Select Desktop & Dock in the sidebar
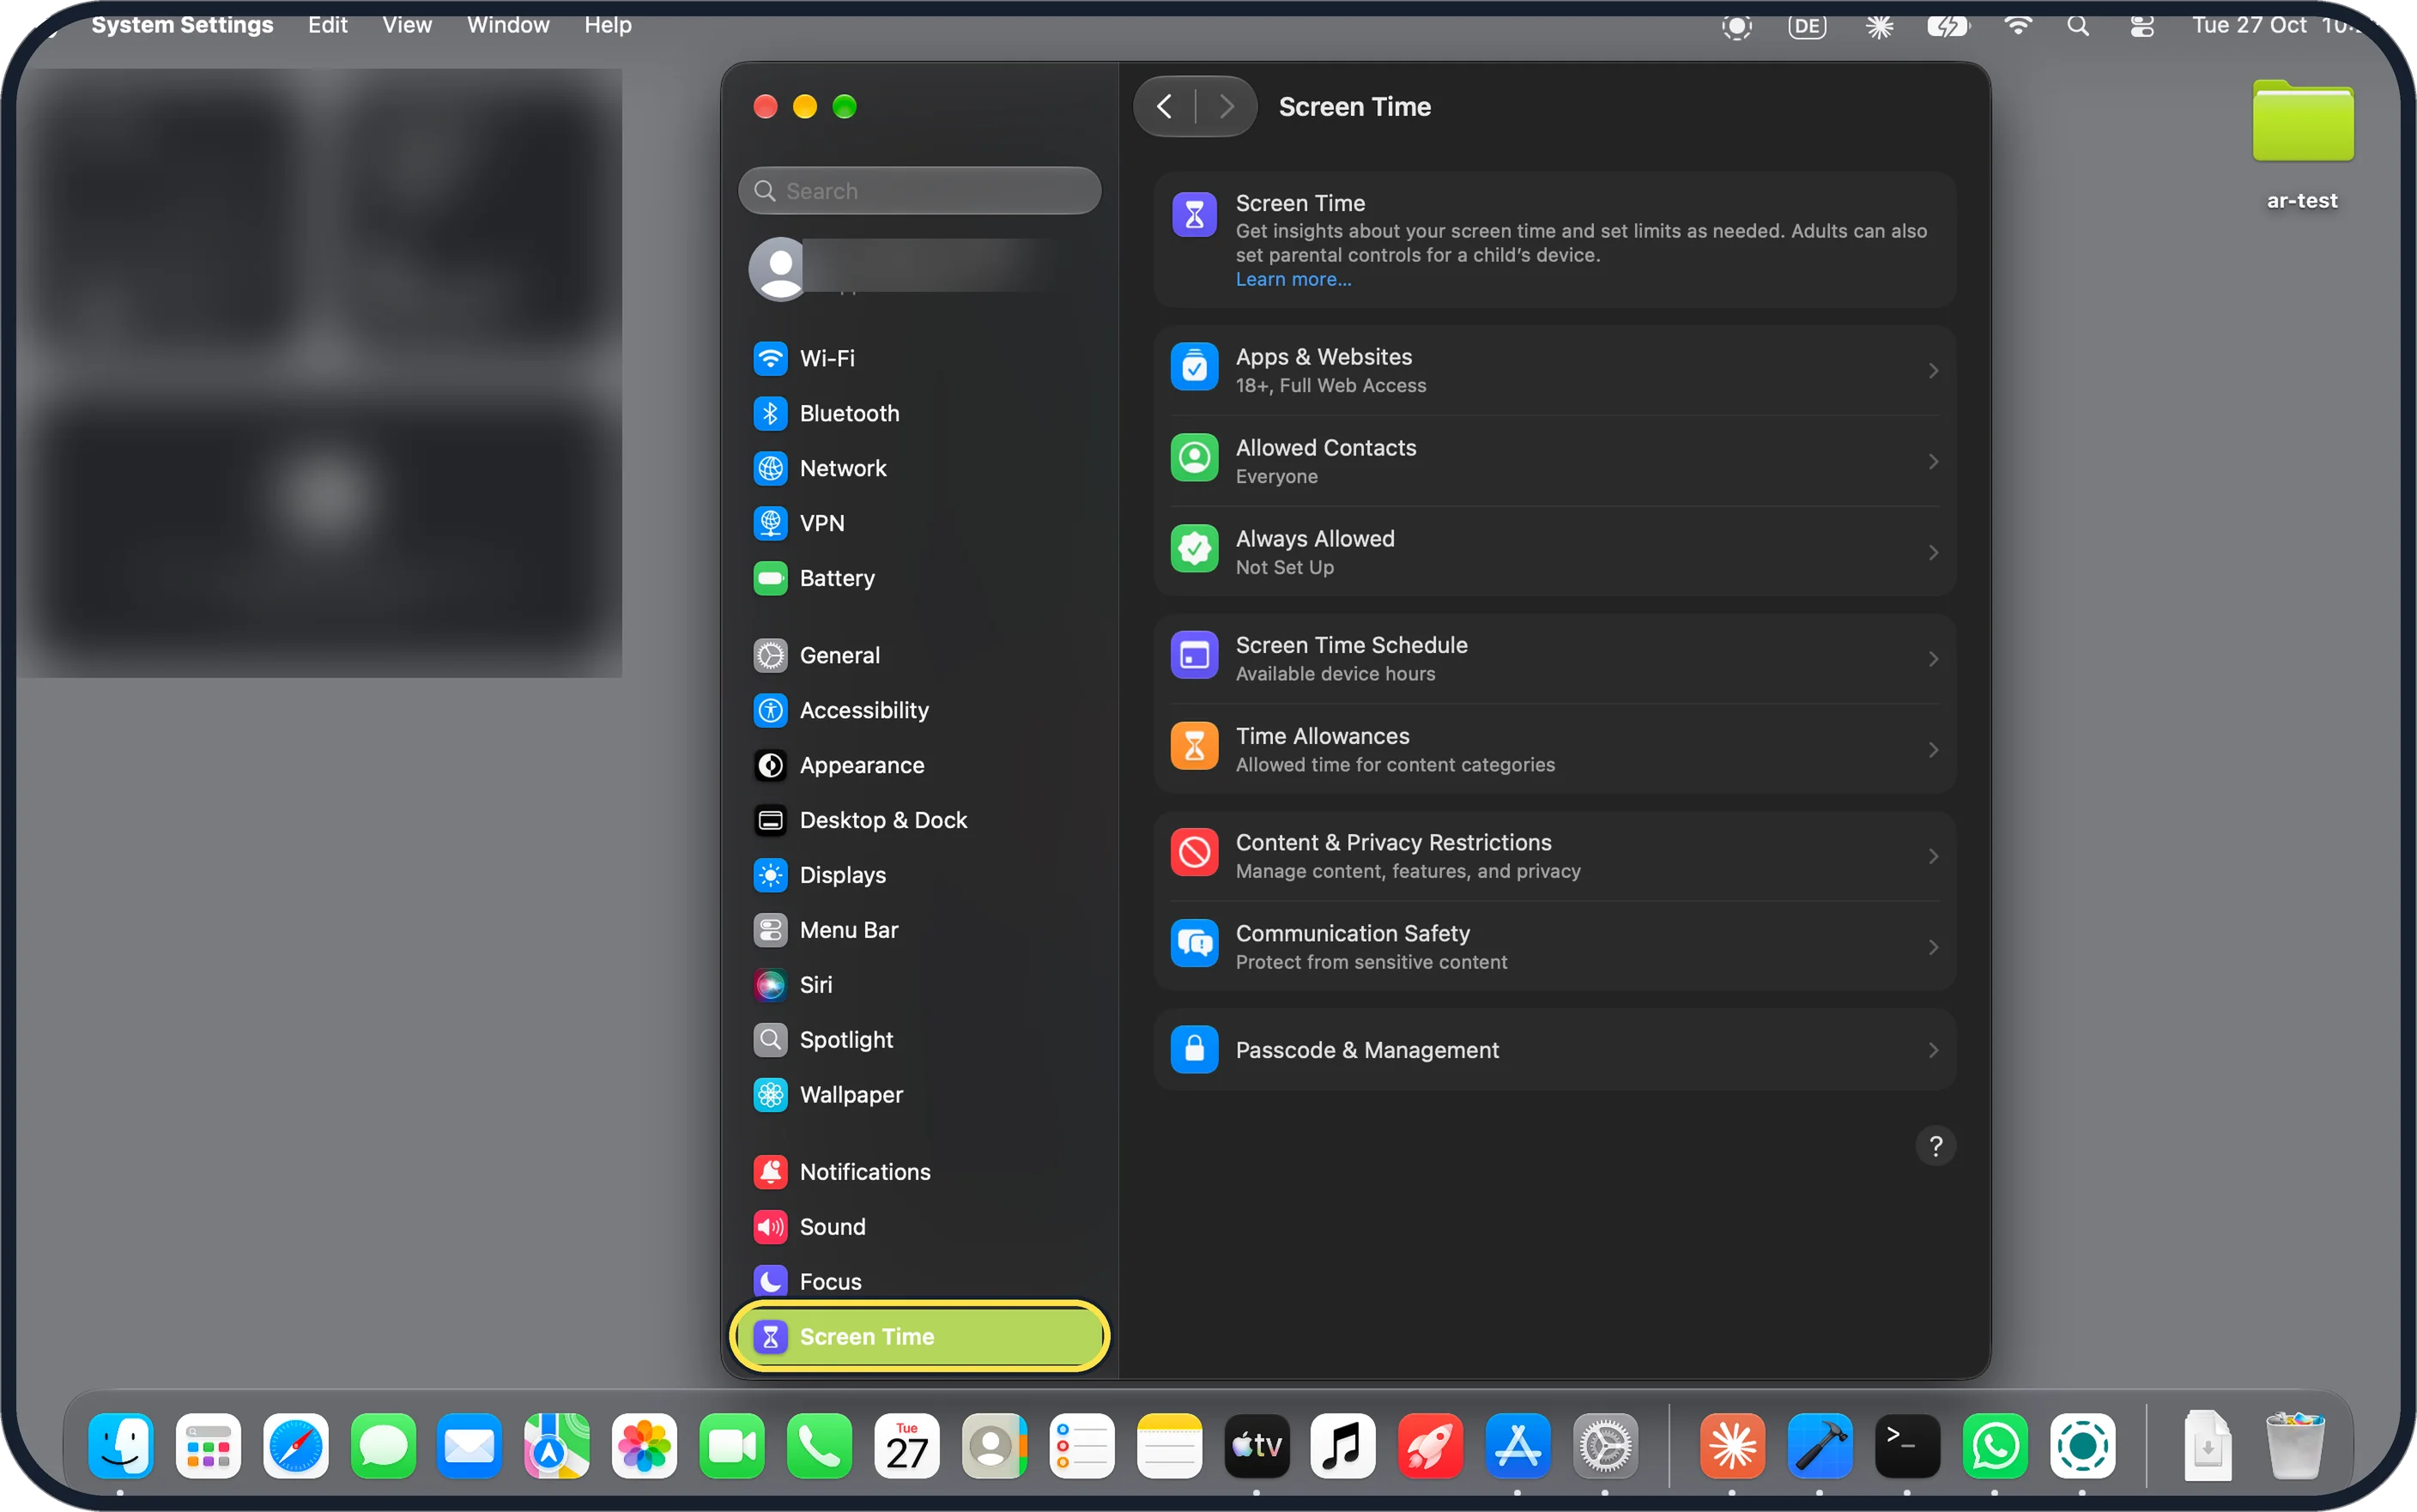2417x1512 pixels. click(918, 820)
